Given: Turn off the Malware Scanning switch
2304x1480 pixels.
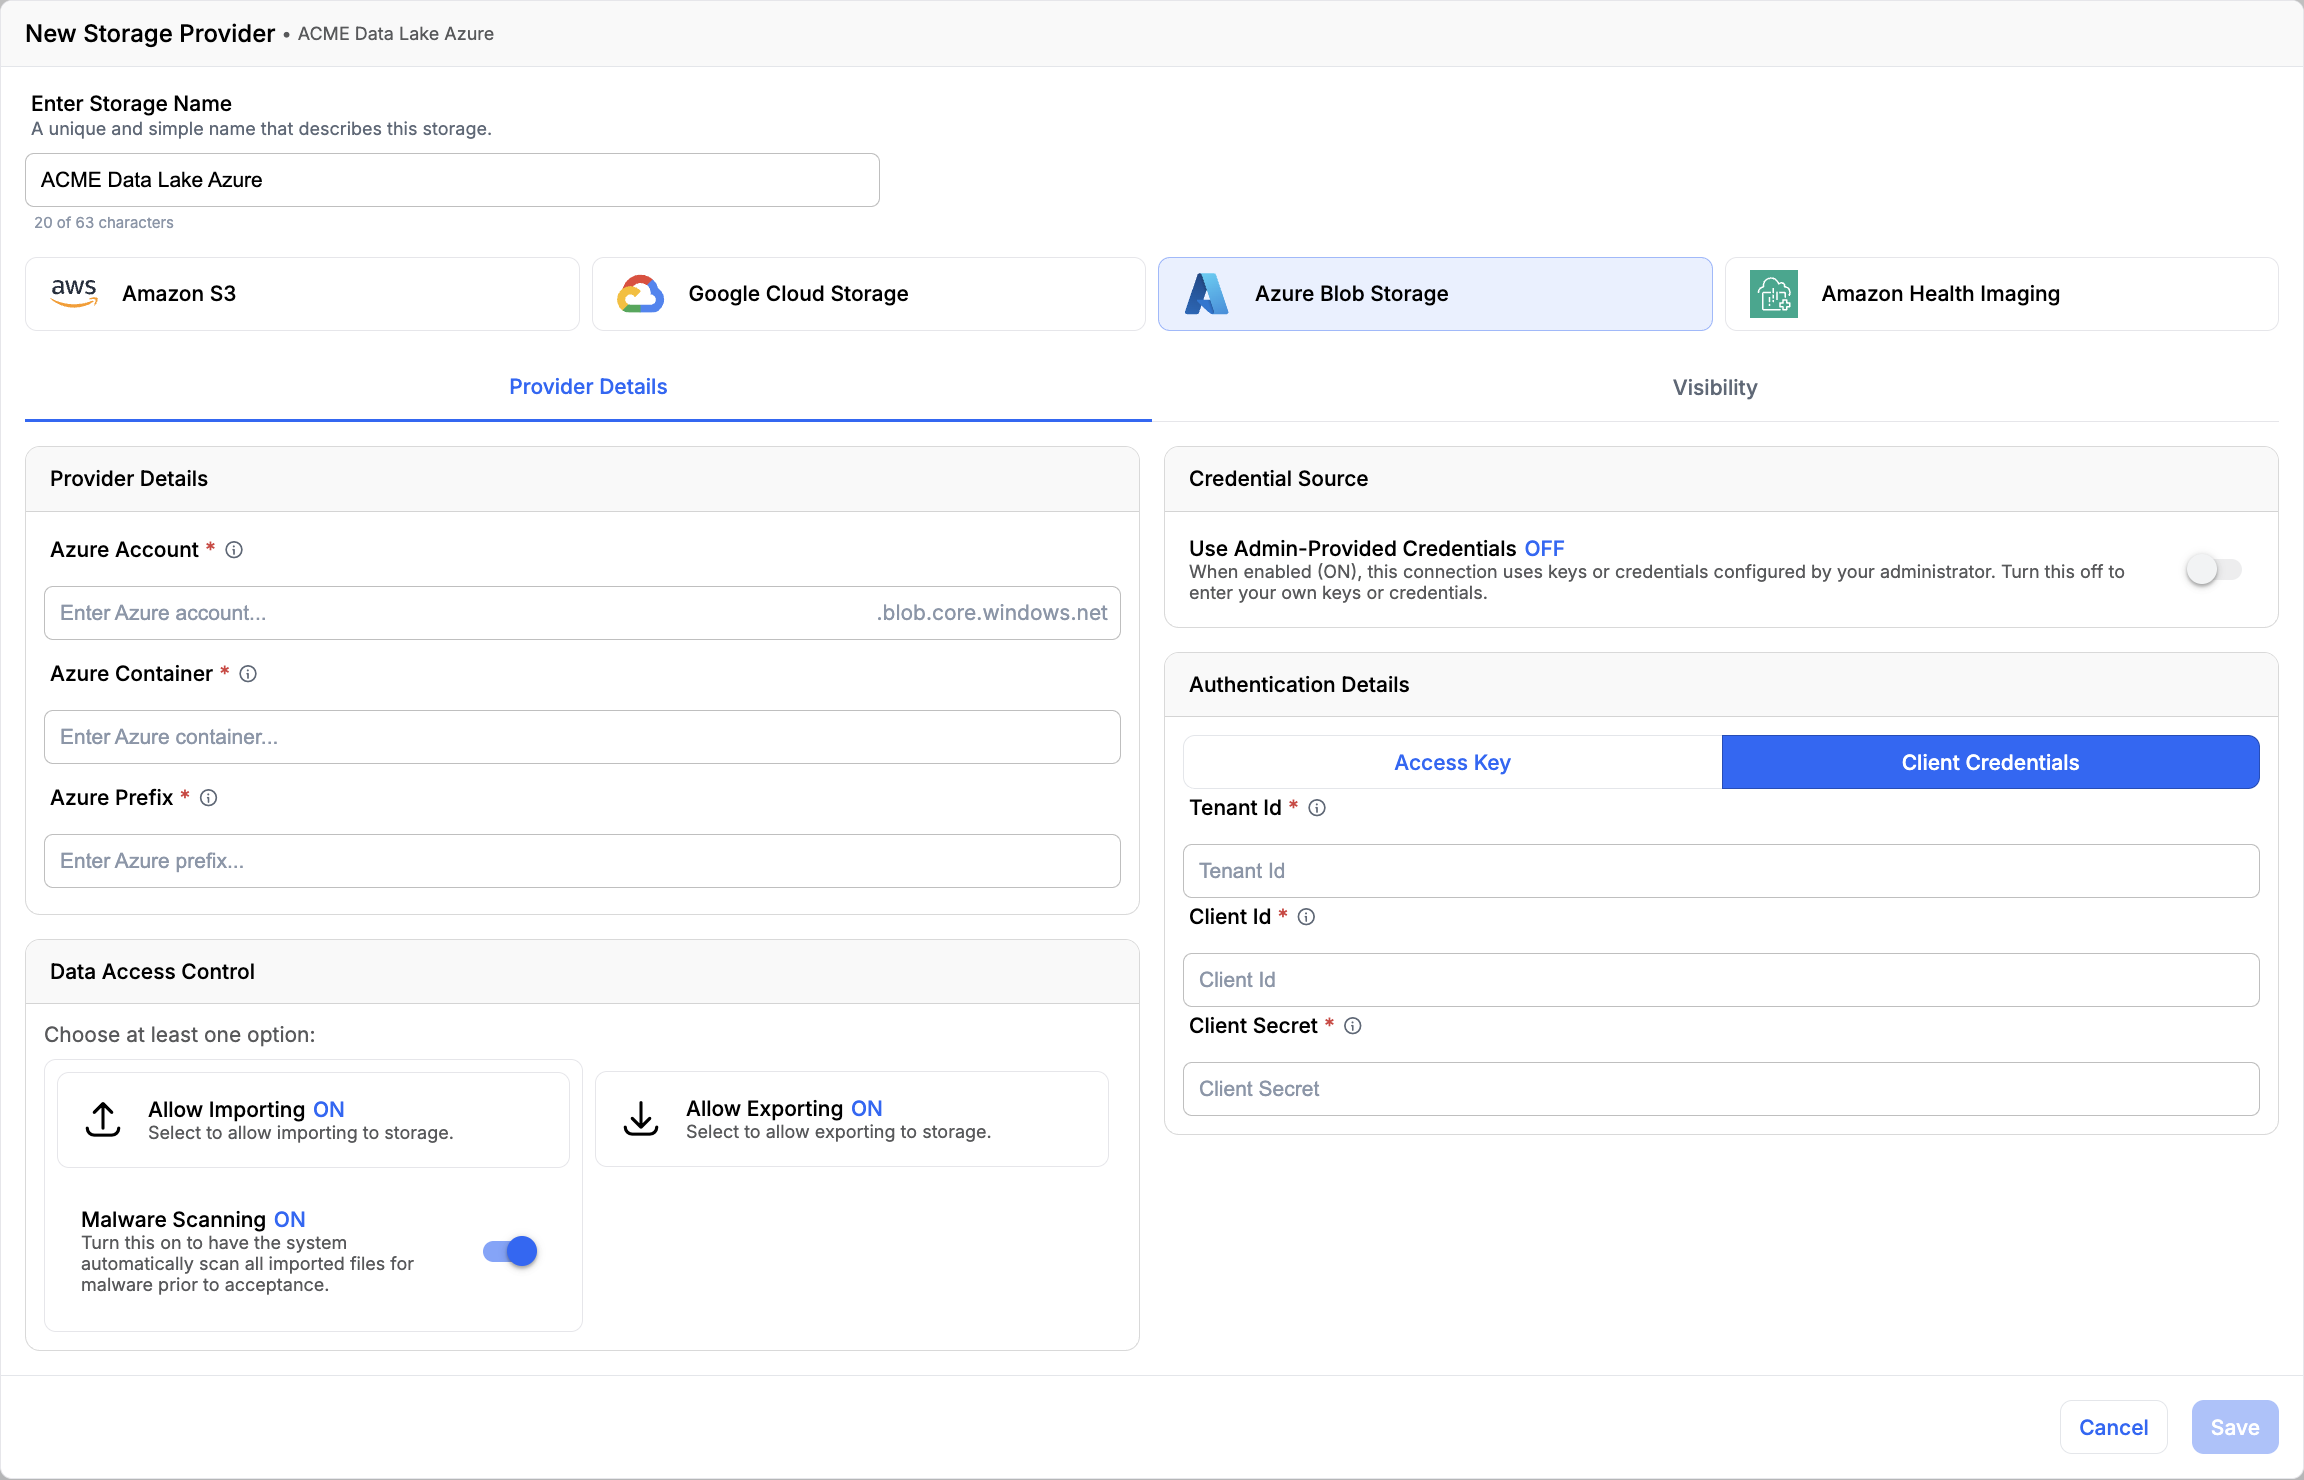Looking at the screenshot, I should click(x=510, y=1251).
